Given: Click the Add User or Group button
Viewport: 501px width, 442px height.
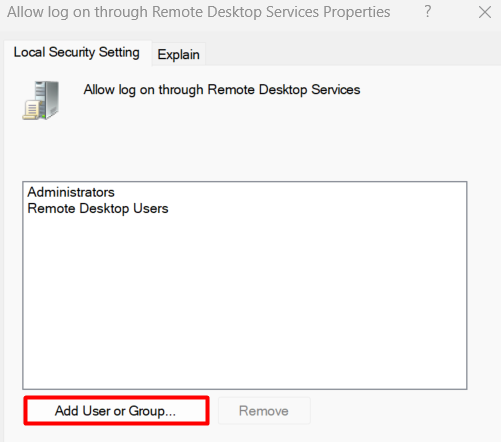Looking at the screenshot, I should pos(116,411).
